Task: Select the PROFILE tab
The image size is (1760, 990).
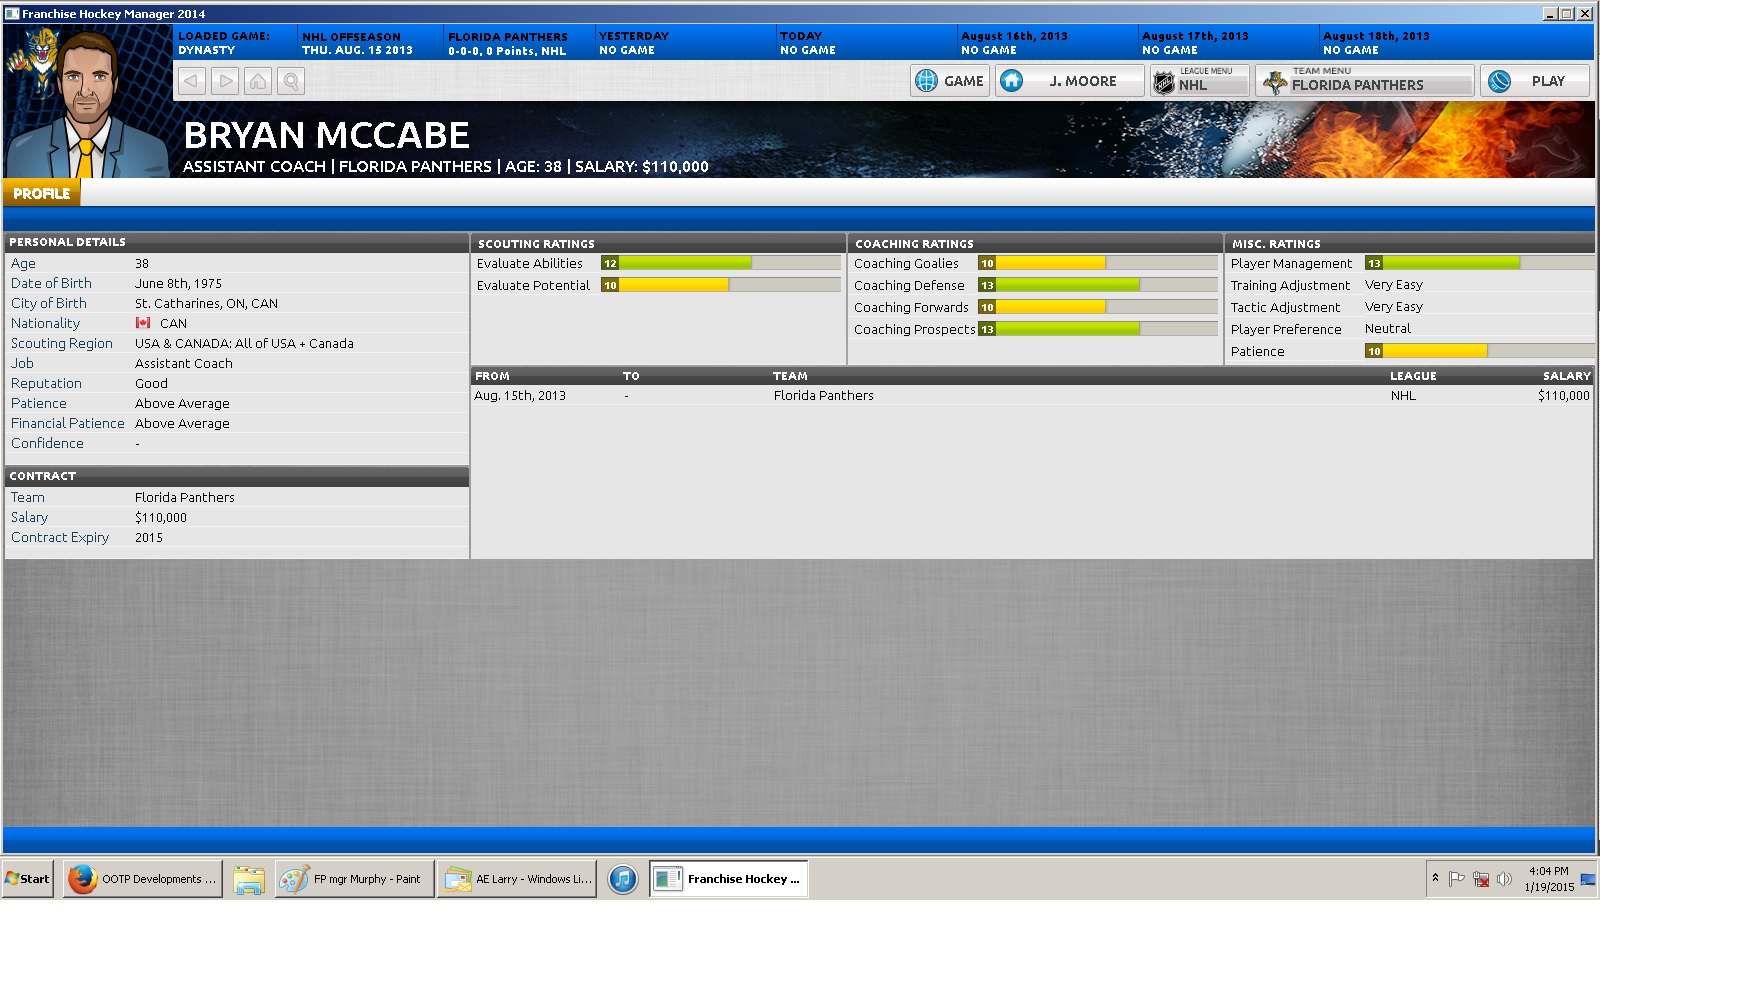Action: point(42,193)
